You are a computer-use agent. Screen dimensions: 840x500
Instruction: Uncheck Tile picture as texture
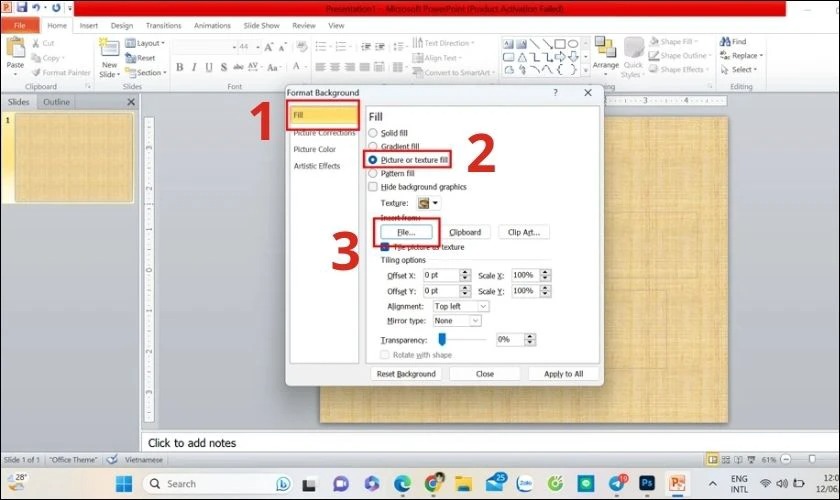click(x=385, y=247)
